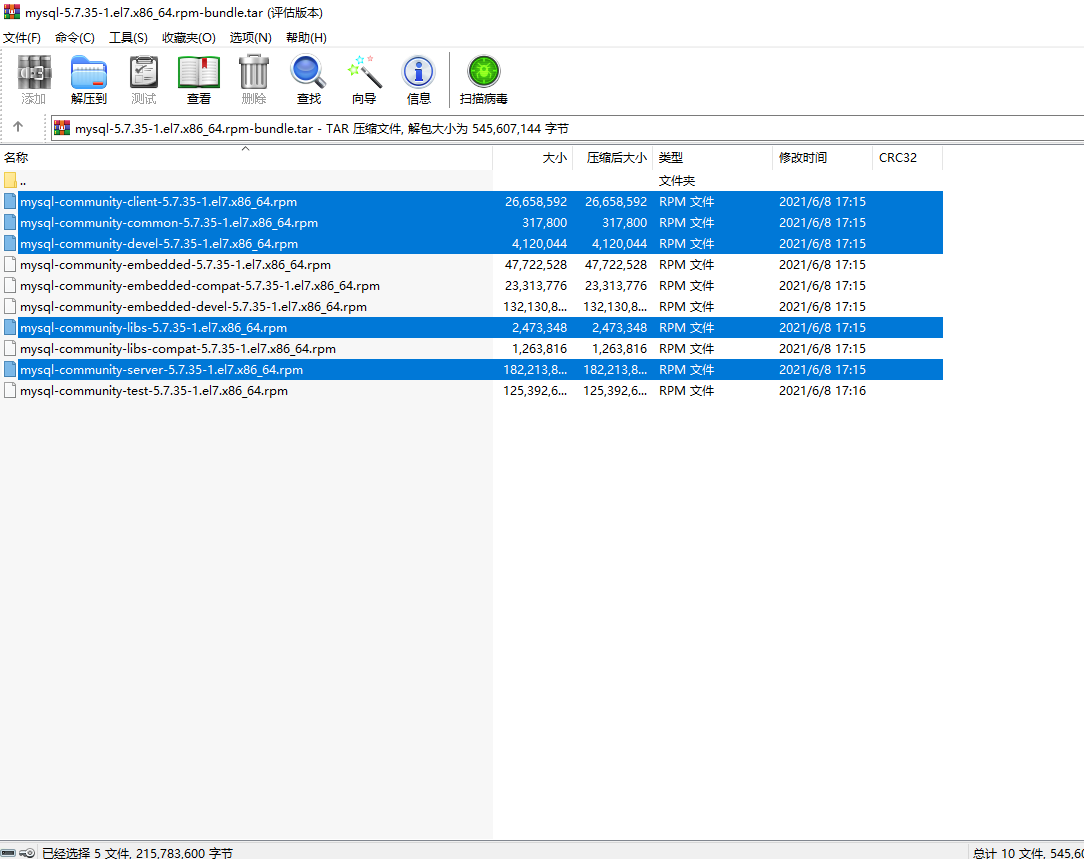Click file icon of mysql-community-test rpm
Screen dimensions: 1084x859
pos(10,390)
